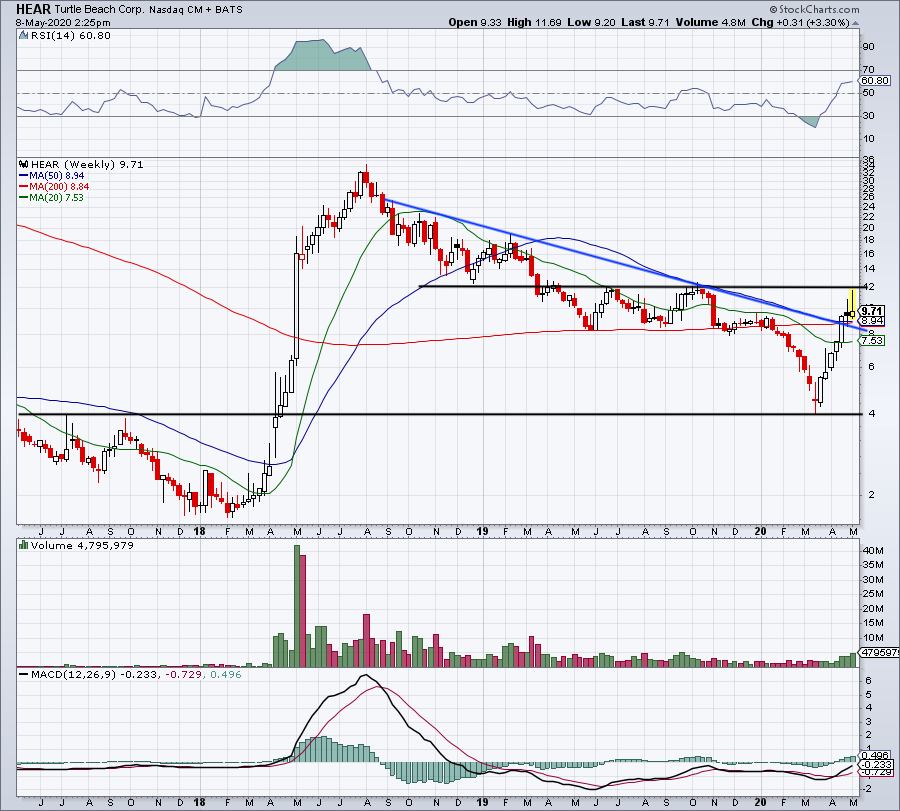Screen dimensions: 900x811
Task: Click the up arrow after the Chg value
Action: [855, 23]
